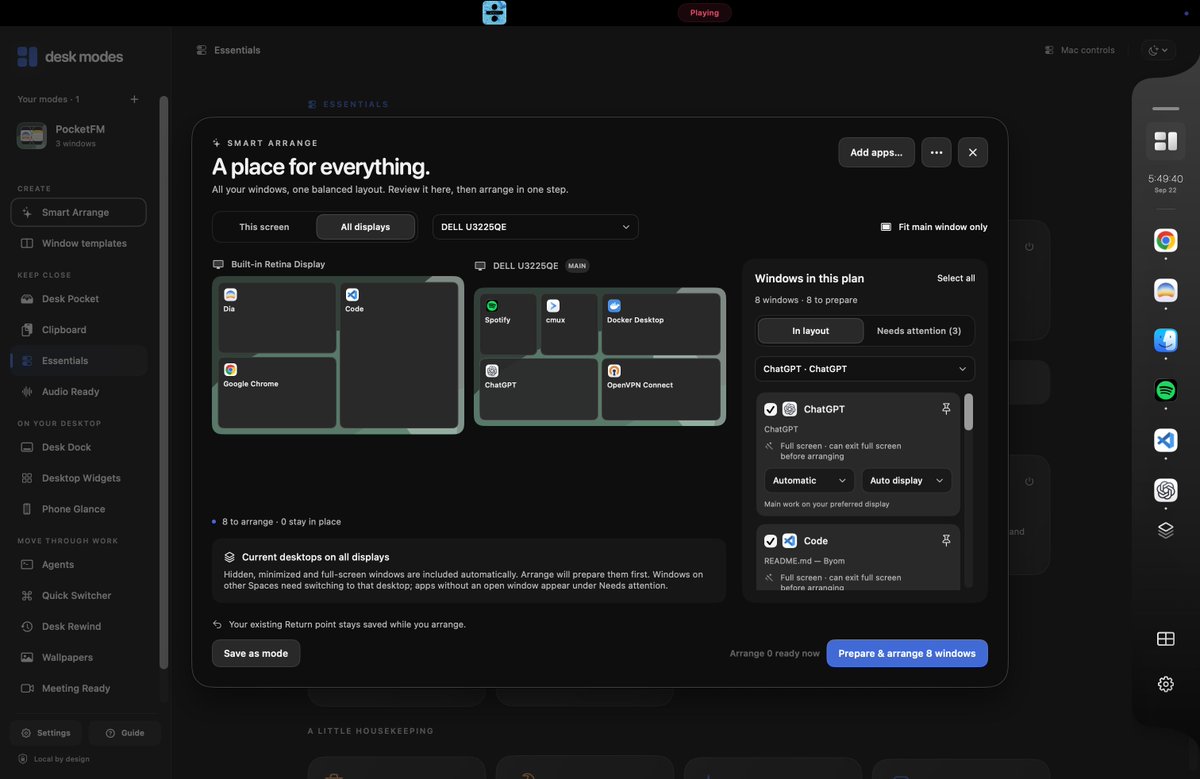Select the All displays option

tap(365, 227)
